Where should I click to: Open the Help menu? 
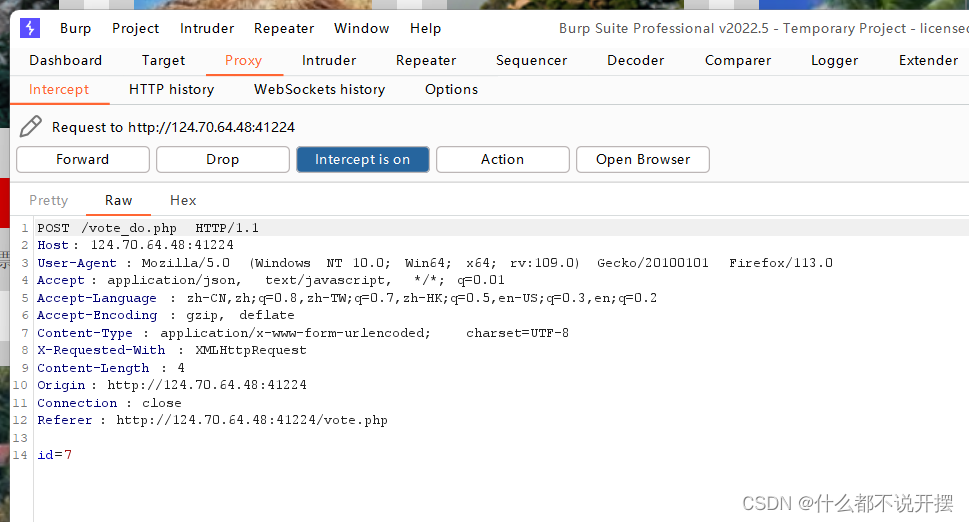point(425,28)
